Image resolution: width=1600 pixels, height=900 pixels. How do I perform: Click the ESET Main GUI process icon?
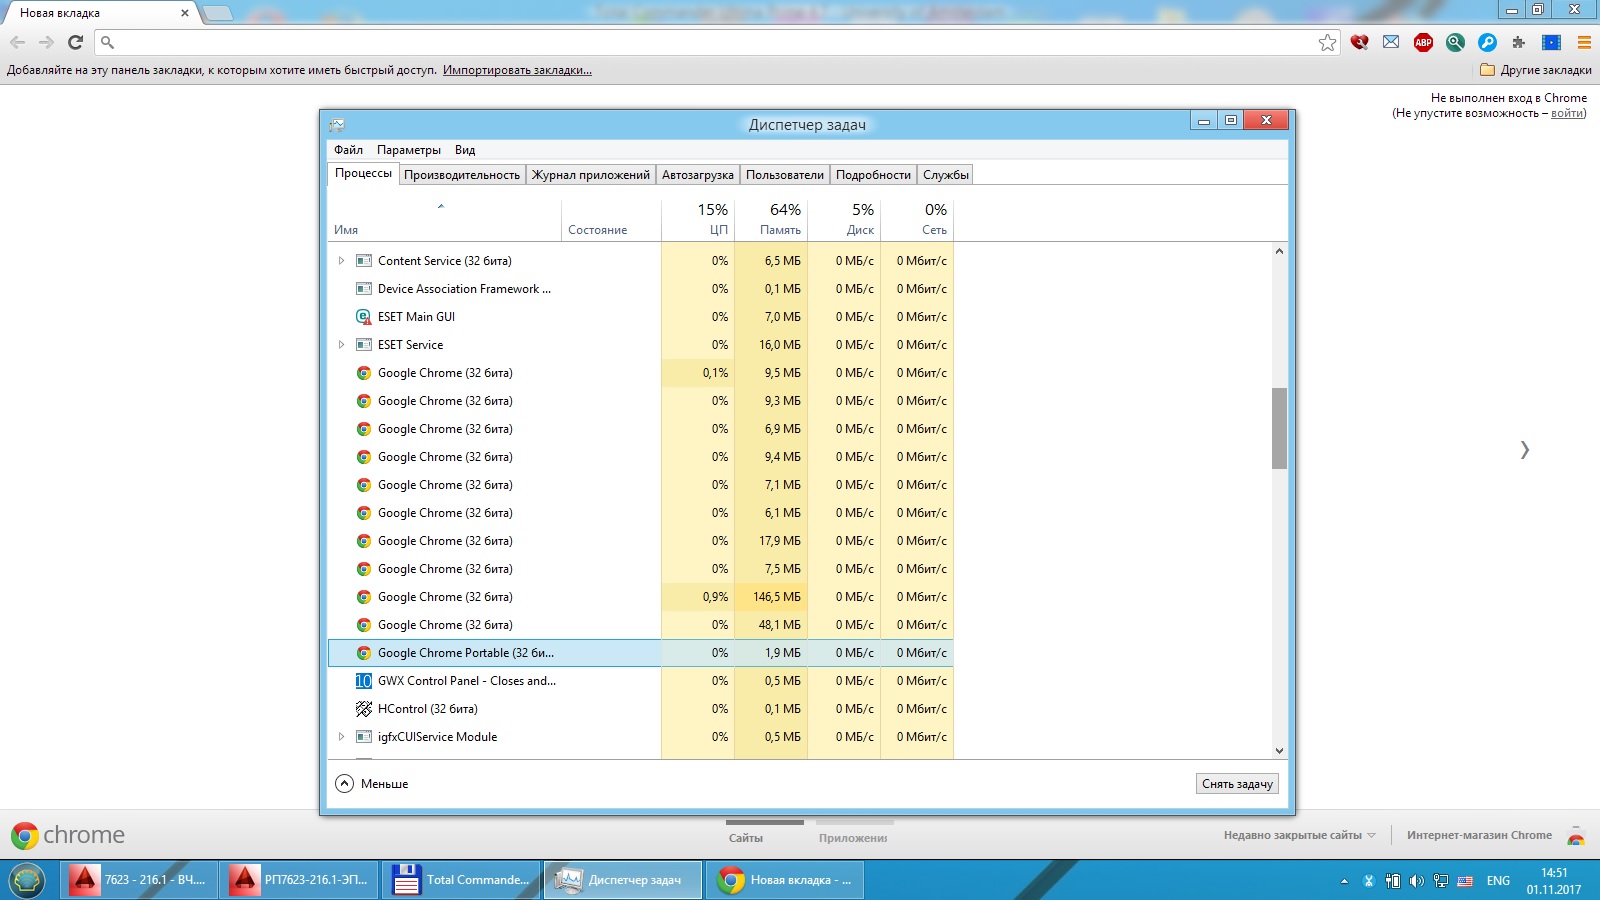pos(364,317)
